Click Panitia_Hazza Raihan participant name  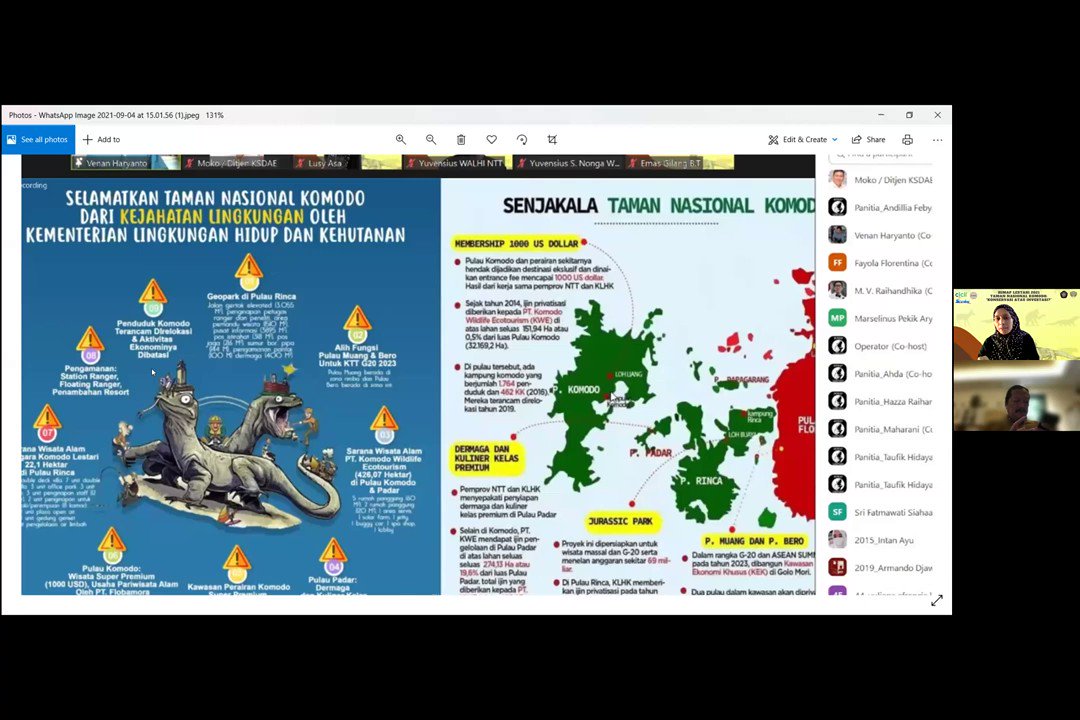893,402
